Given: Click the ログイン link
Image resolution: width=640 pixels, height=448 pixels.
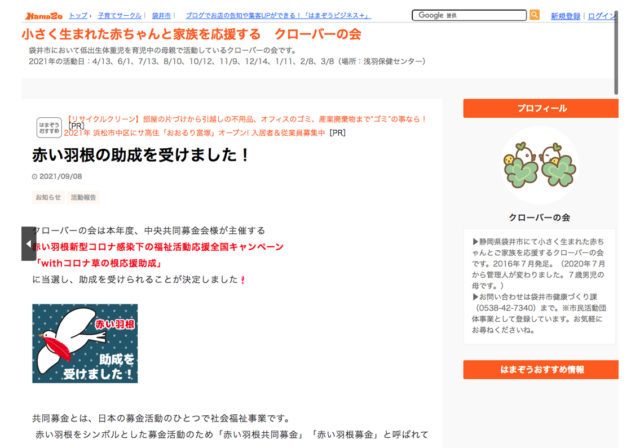Looking at the screenshot, I should coord(601,16).
